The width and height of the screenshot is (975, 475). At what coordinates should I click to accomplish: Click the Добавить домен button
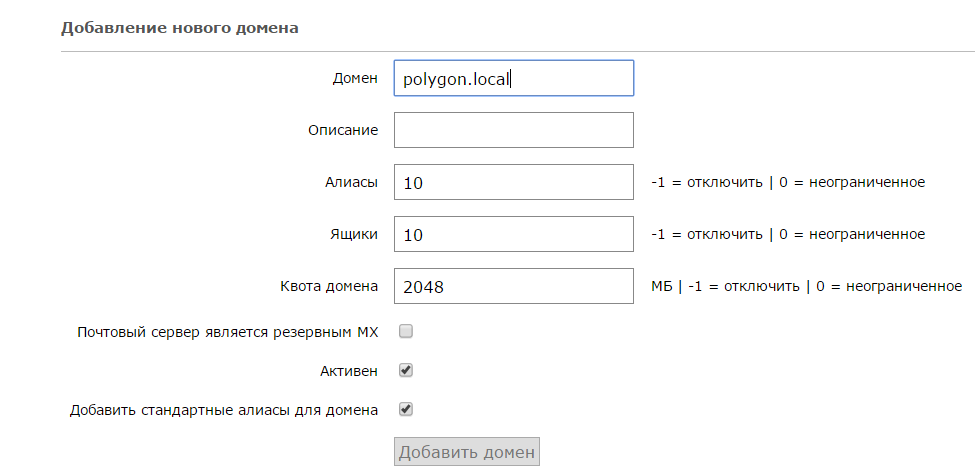coord(467,452)
